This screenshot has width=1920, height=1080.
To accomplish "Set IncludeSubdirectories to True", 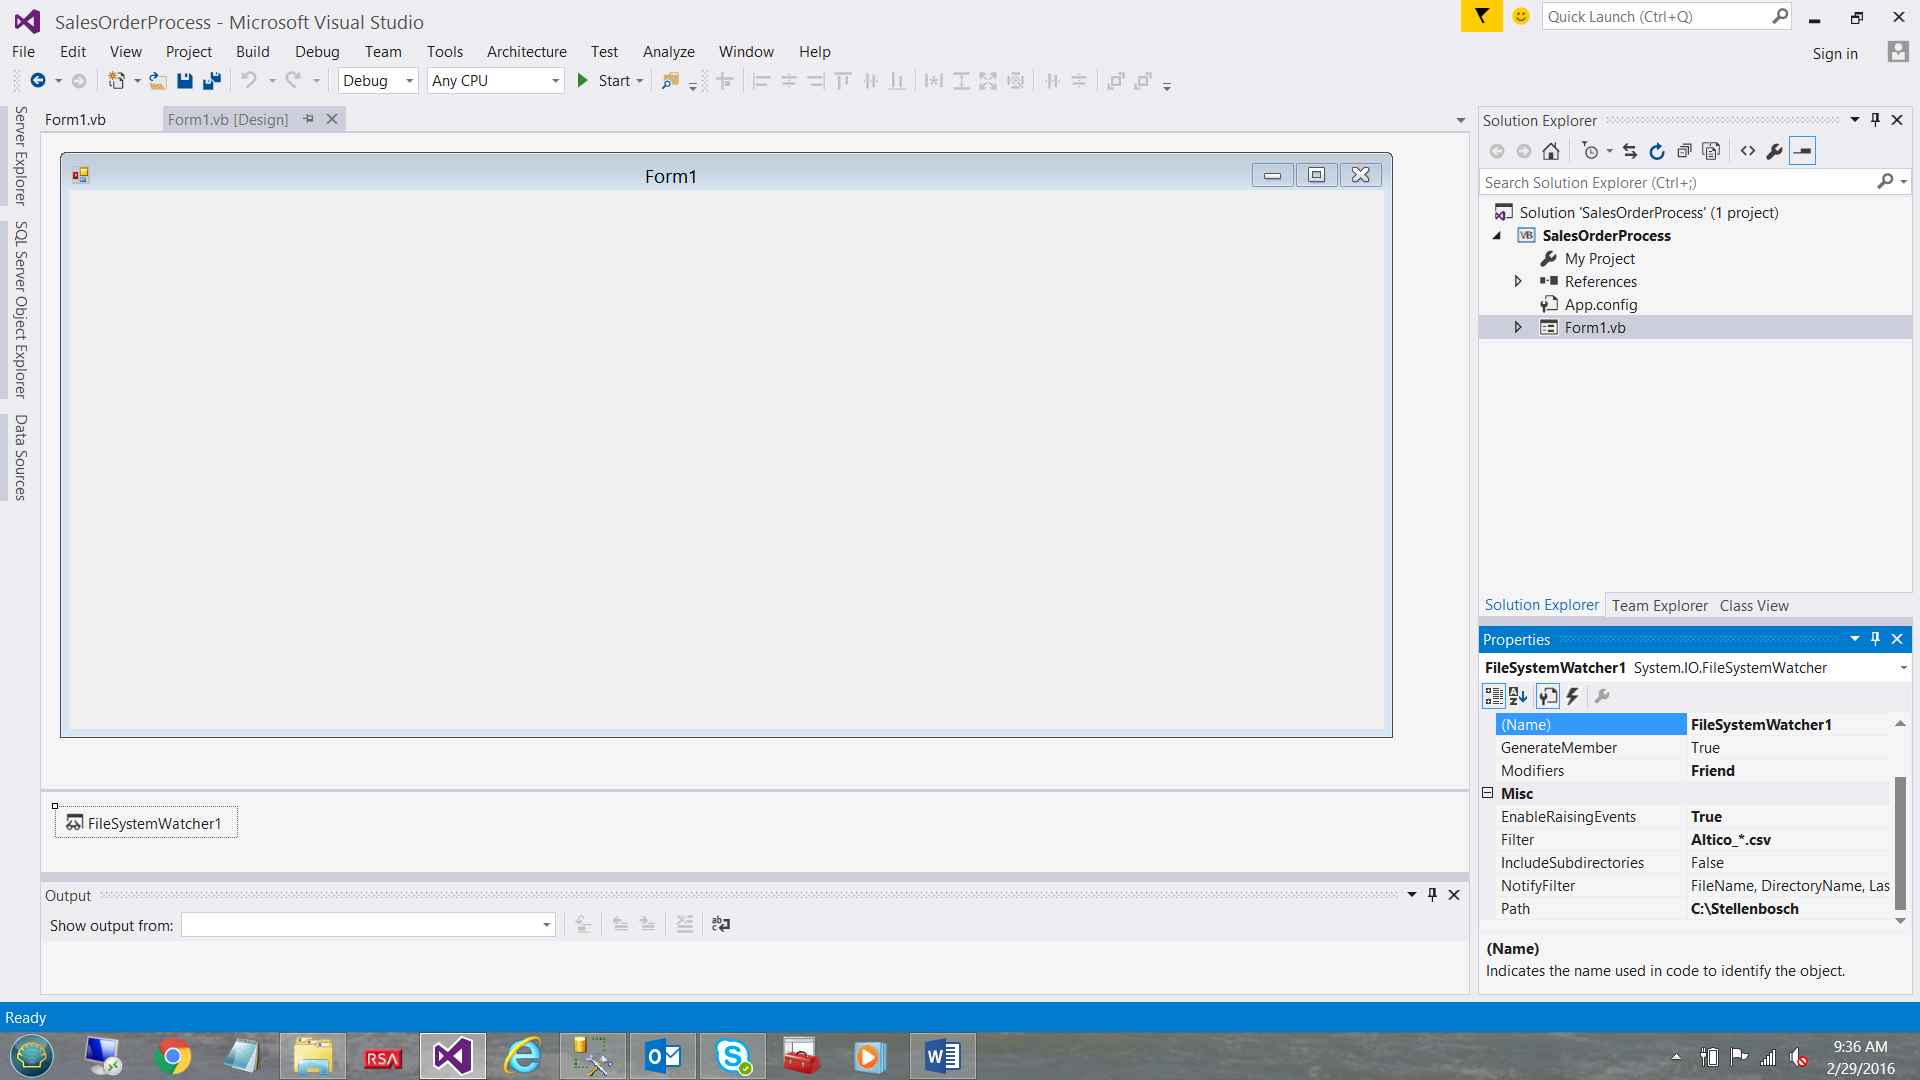I will pyautogui.click(x=1790, y=862).
